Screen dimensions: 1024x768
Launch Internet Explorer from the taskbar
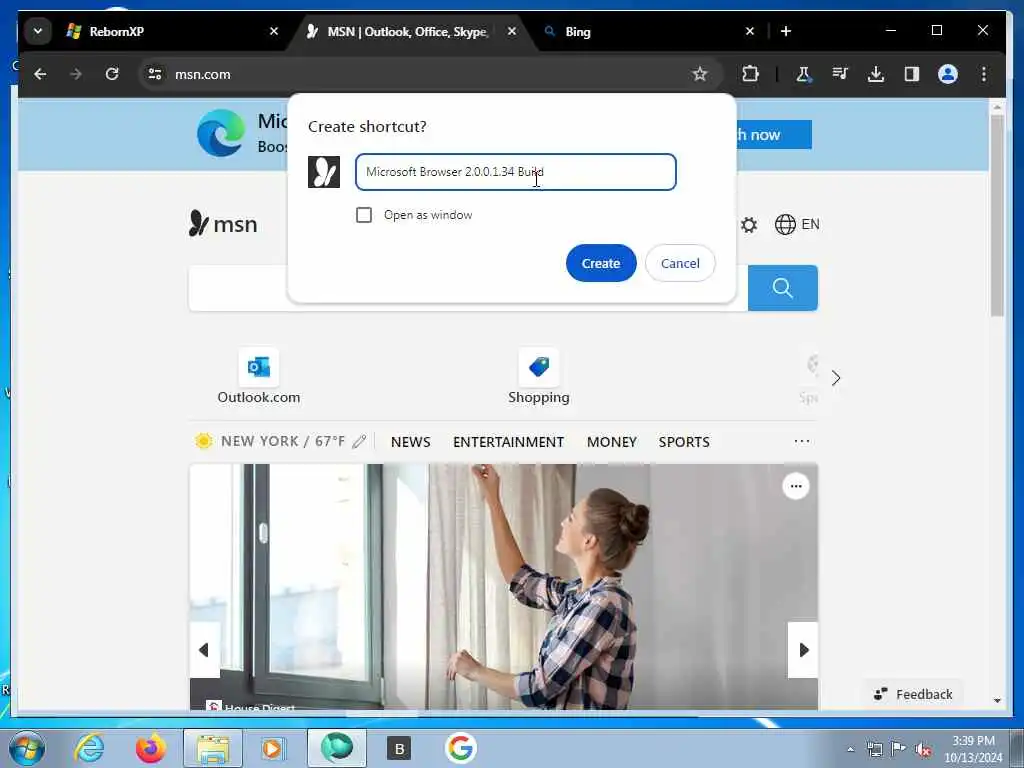point(89,748)
